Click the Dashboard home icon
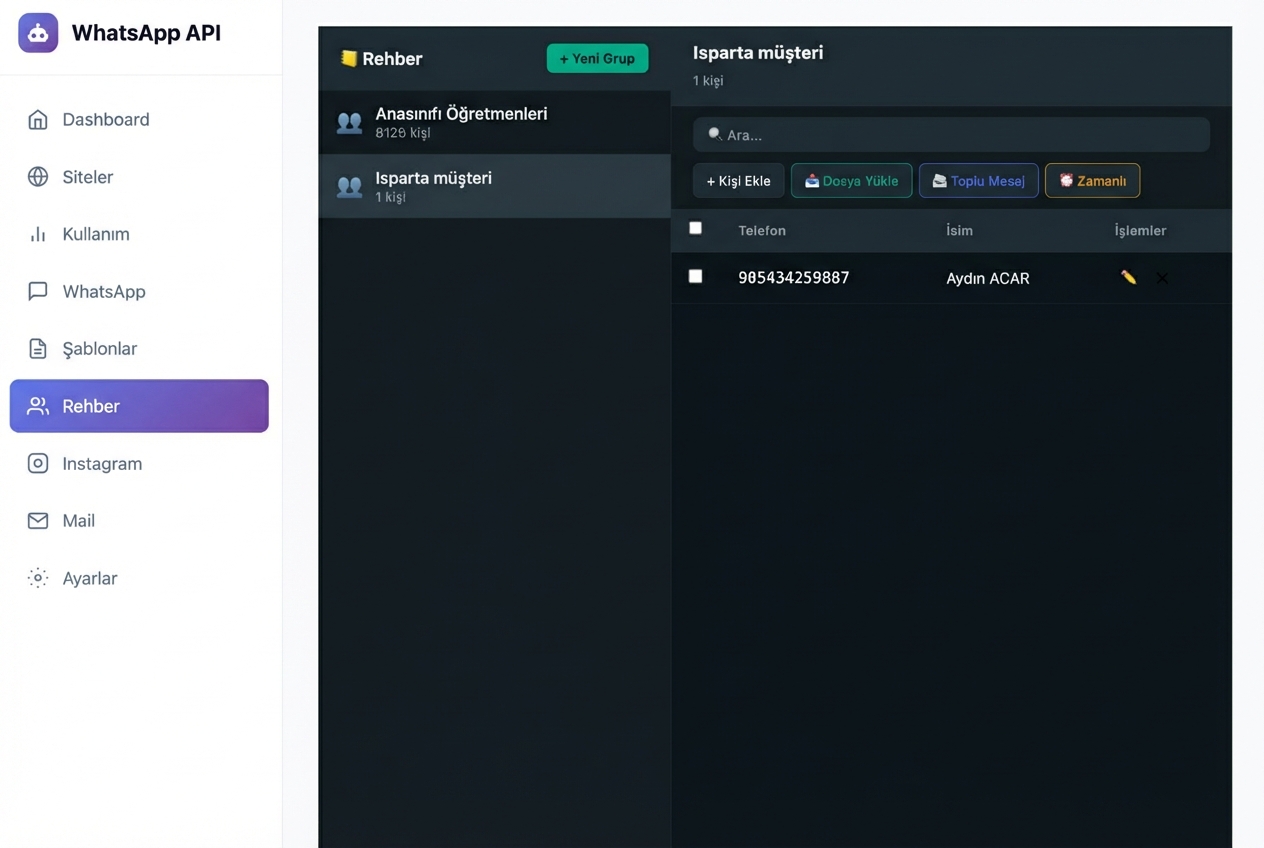 pos(38,120)
